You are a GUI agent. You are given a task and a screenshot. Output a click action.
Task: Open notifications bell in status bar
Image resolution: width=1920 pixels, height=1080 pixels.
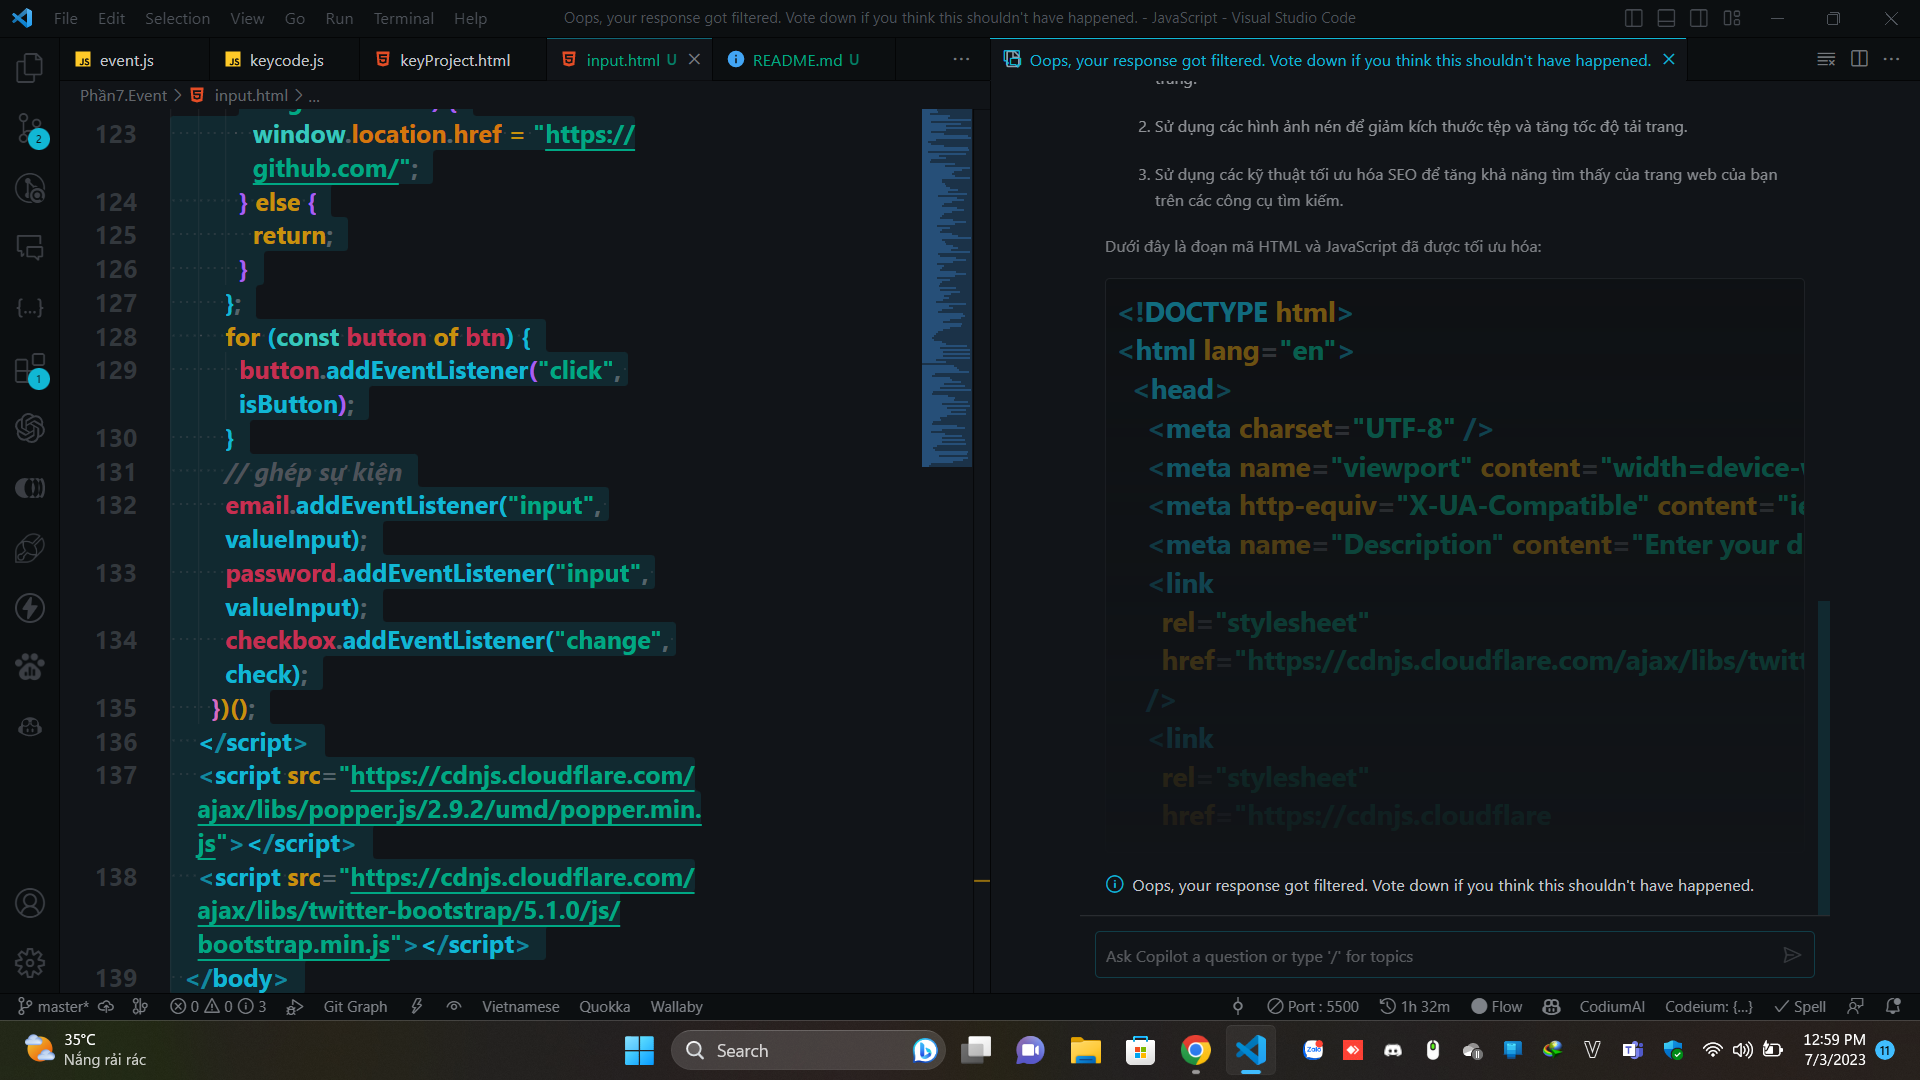[x=1893, y=1006]
